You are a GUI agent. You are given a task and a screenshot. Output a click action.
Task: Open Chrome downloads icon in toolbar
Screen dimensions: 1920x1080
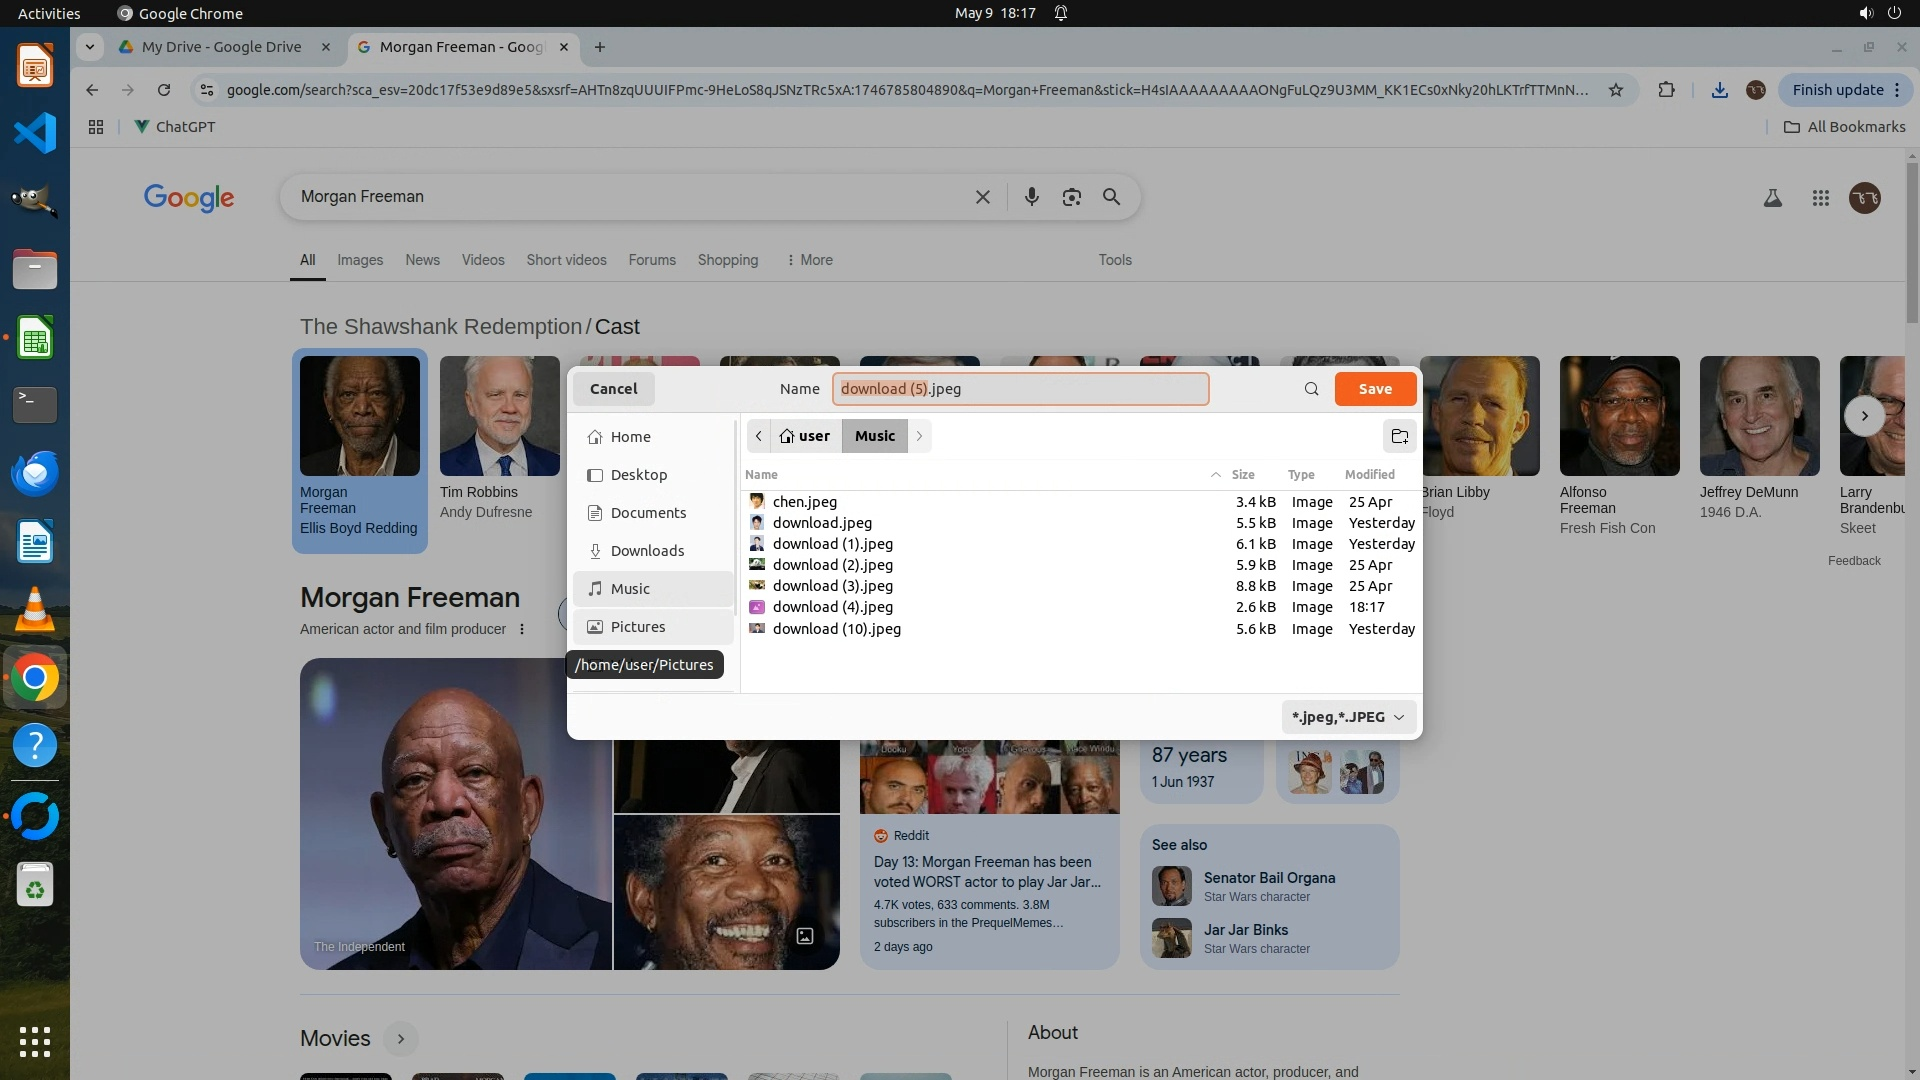[x=1719, y=90]
